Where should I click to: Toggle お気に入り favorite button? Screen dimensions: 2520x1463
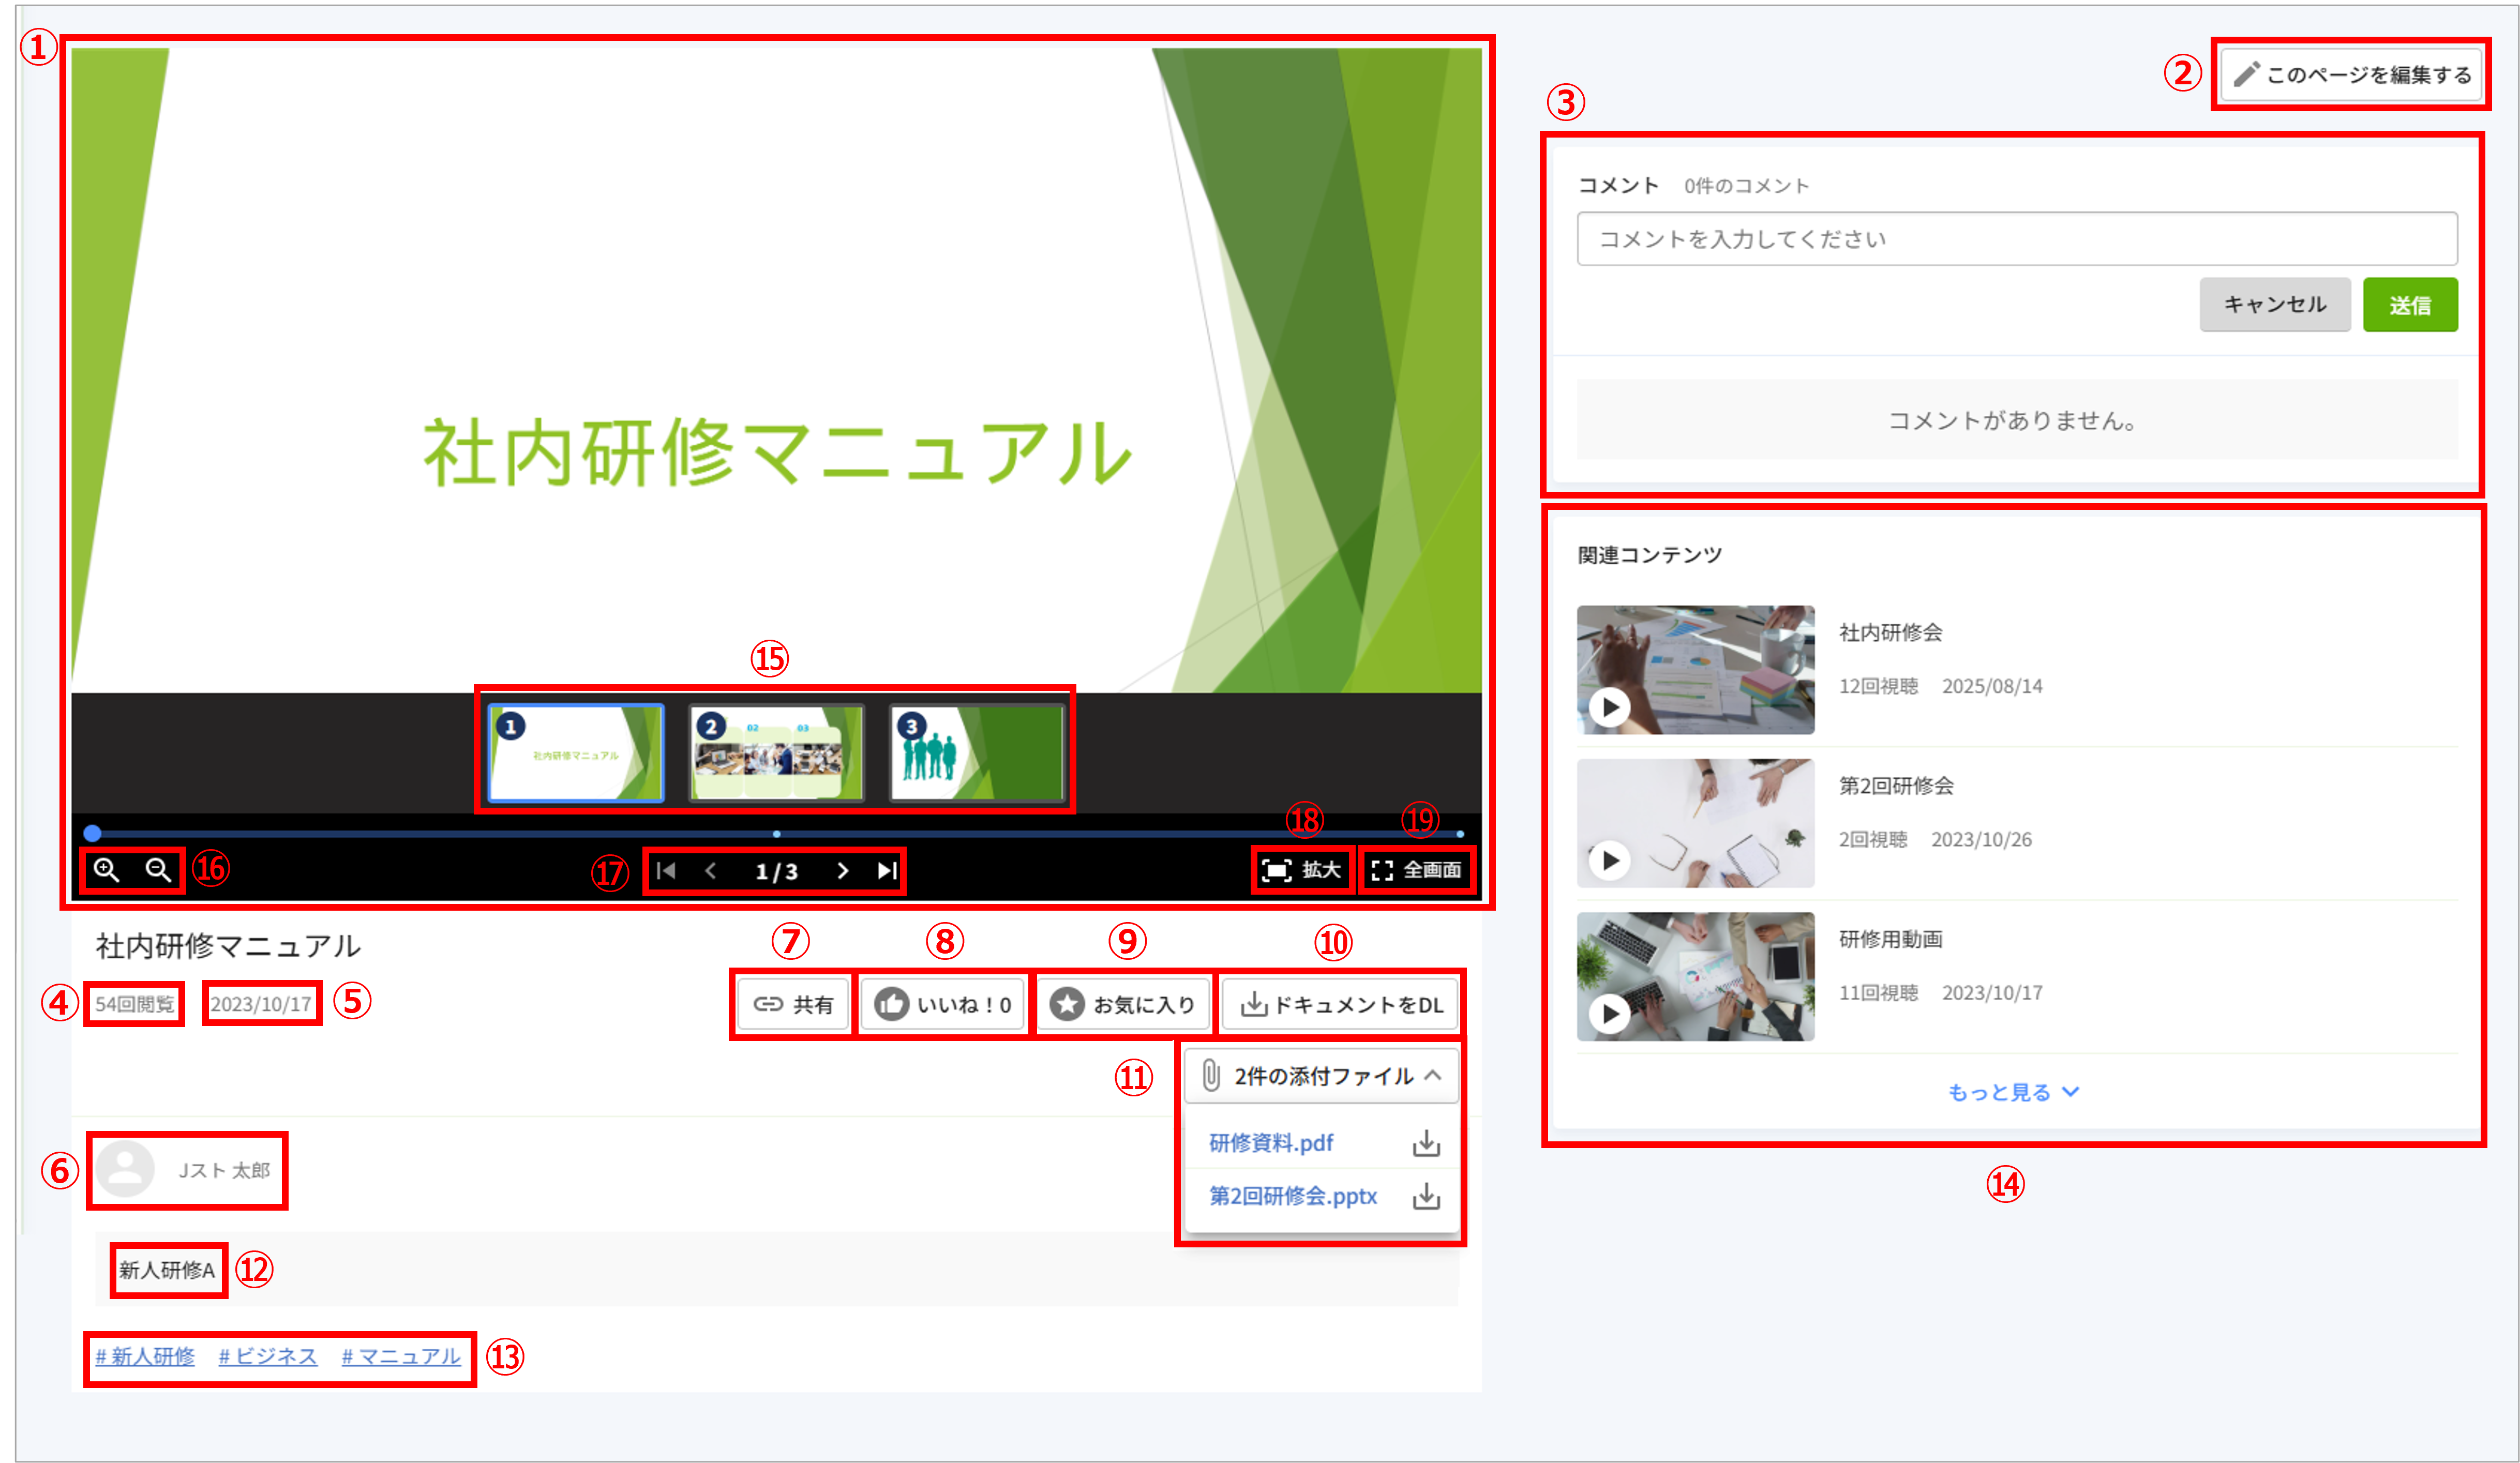pos(1123,1004)
